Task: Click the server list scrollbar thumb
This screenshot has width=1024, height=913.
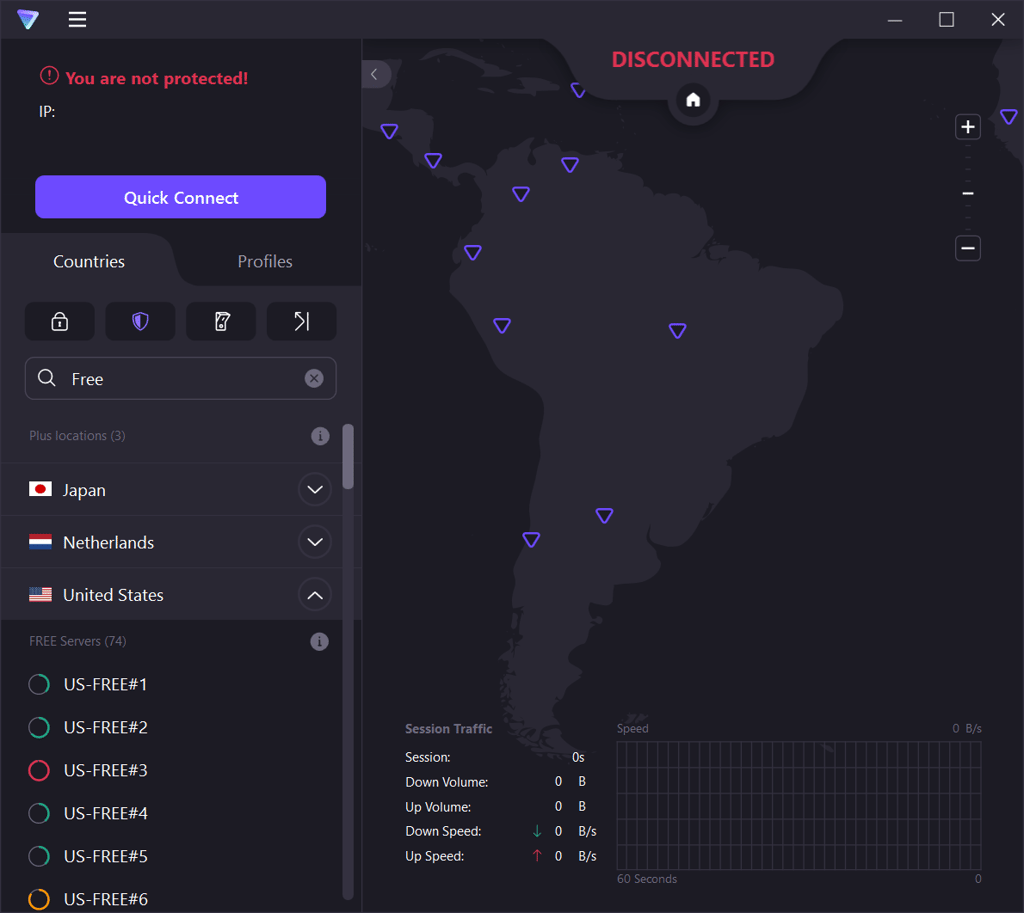Action: pyautogui.click(x=348, y=456)
